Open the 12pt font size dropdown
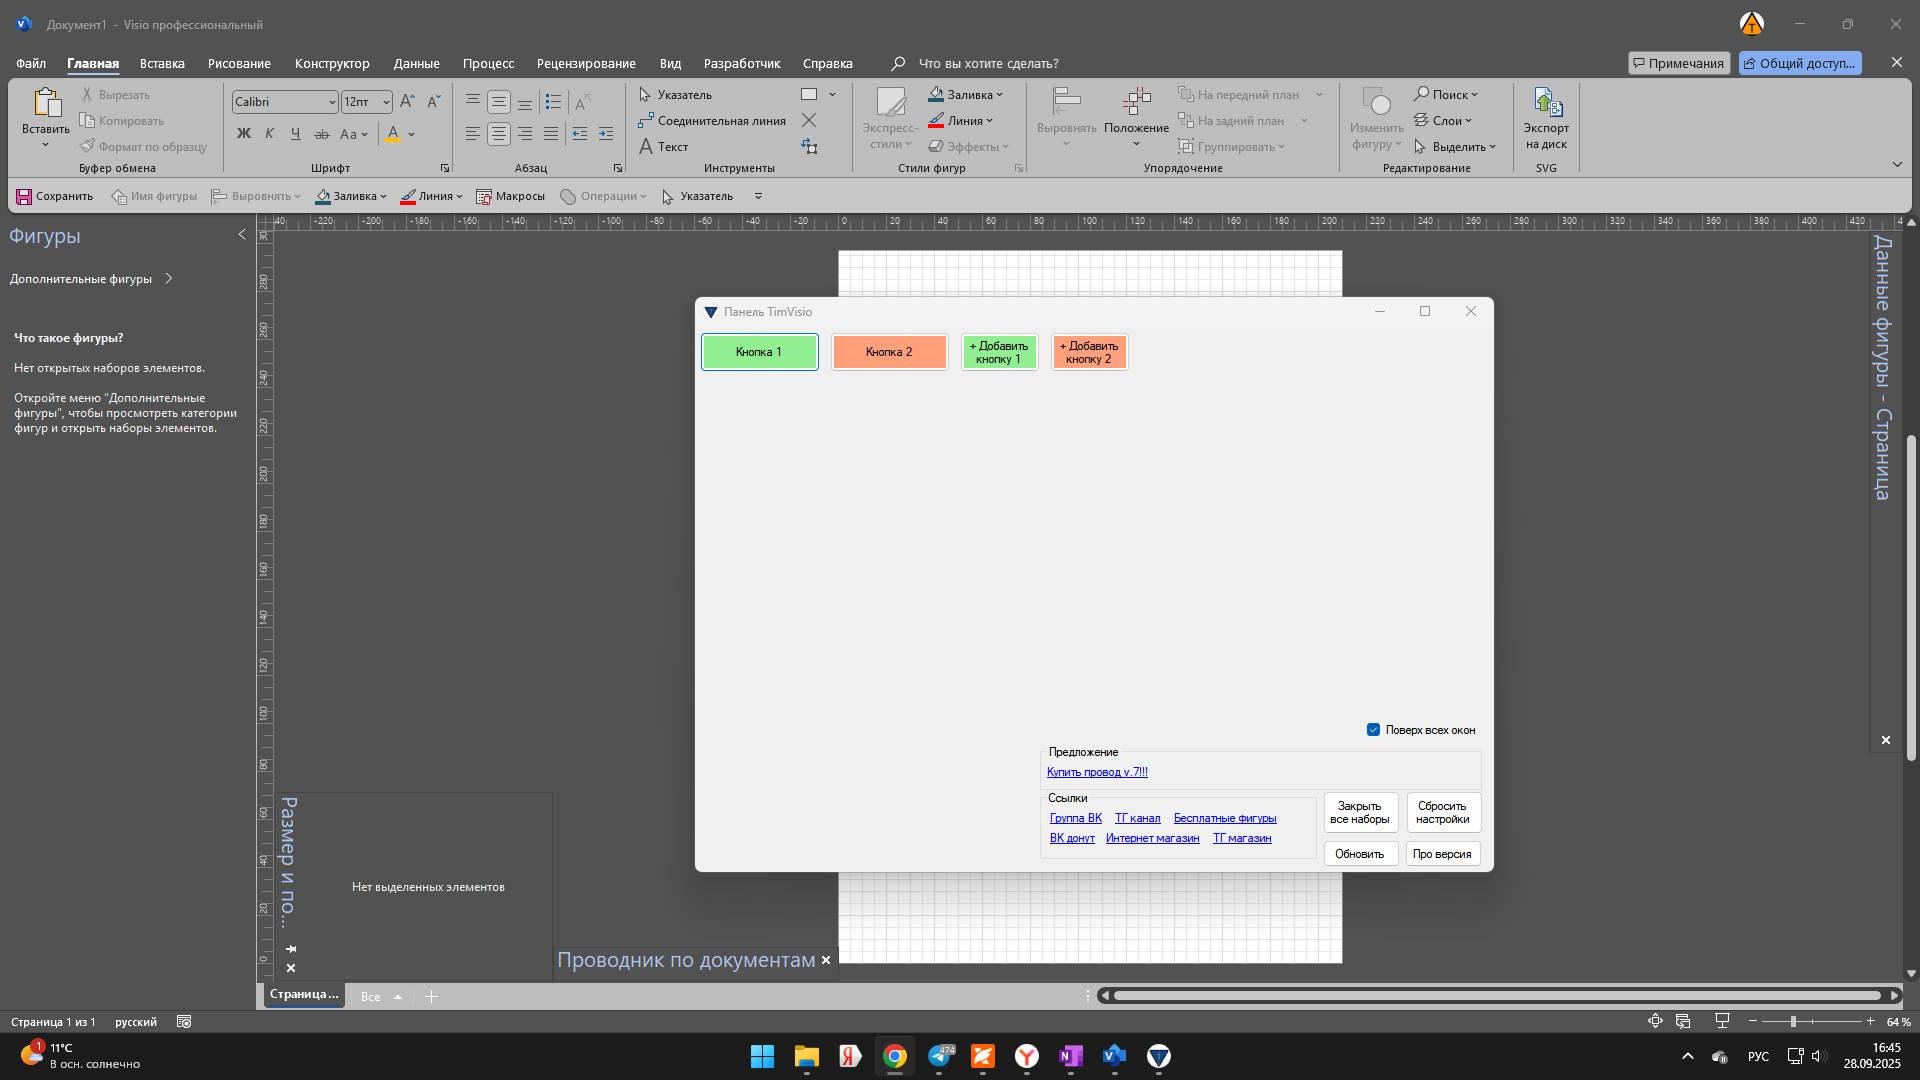1920x1080 pixels. (x=386, y=102)
